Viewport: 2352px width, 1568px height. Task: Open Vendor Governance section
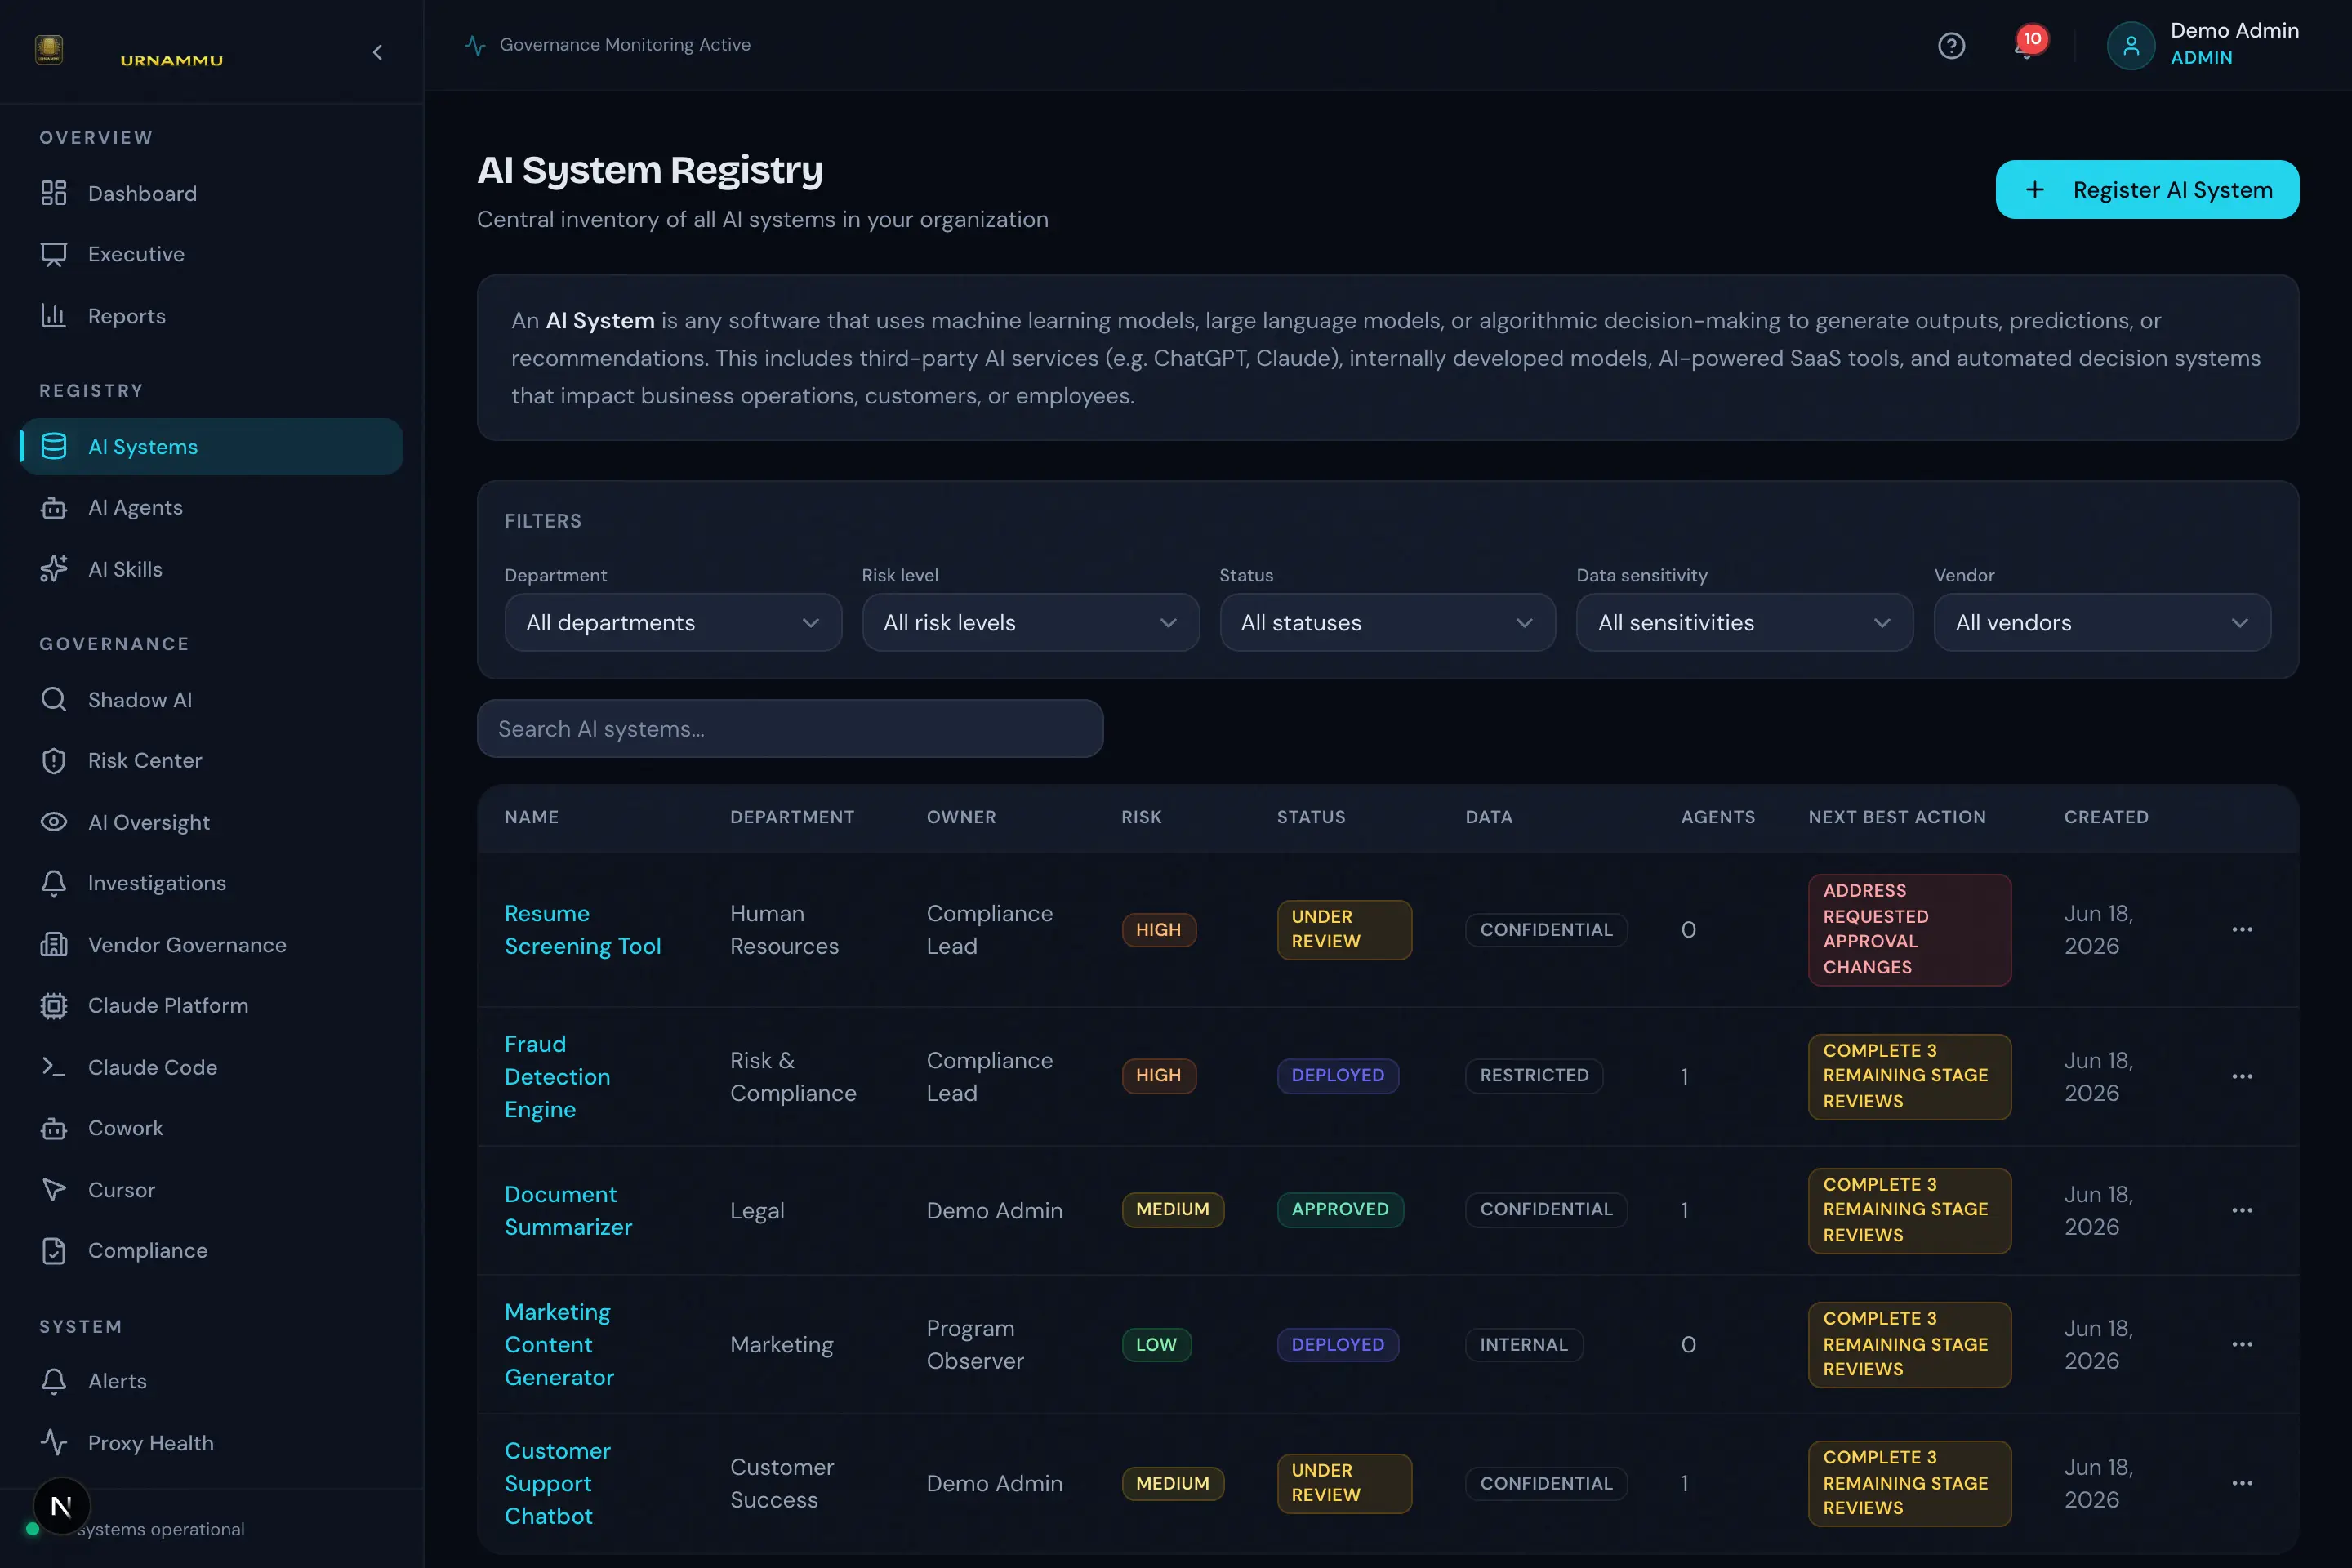(211, 944)
